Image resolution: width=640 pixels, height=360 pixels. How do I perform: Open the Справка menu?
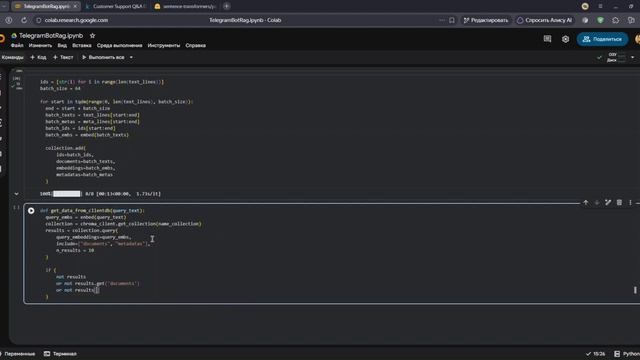pyautogui.click(x=196, y=46)
